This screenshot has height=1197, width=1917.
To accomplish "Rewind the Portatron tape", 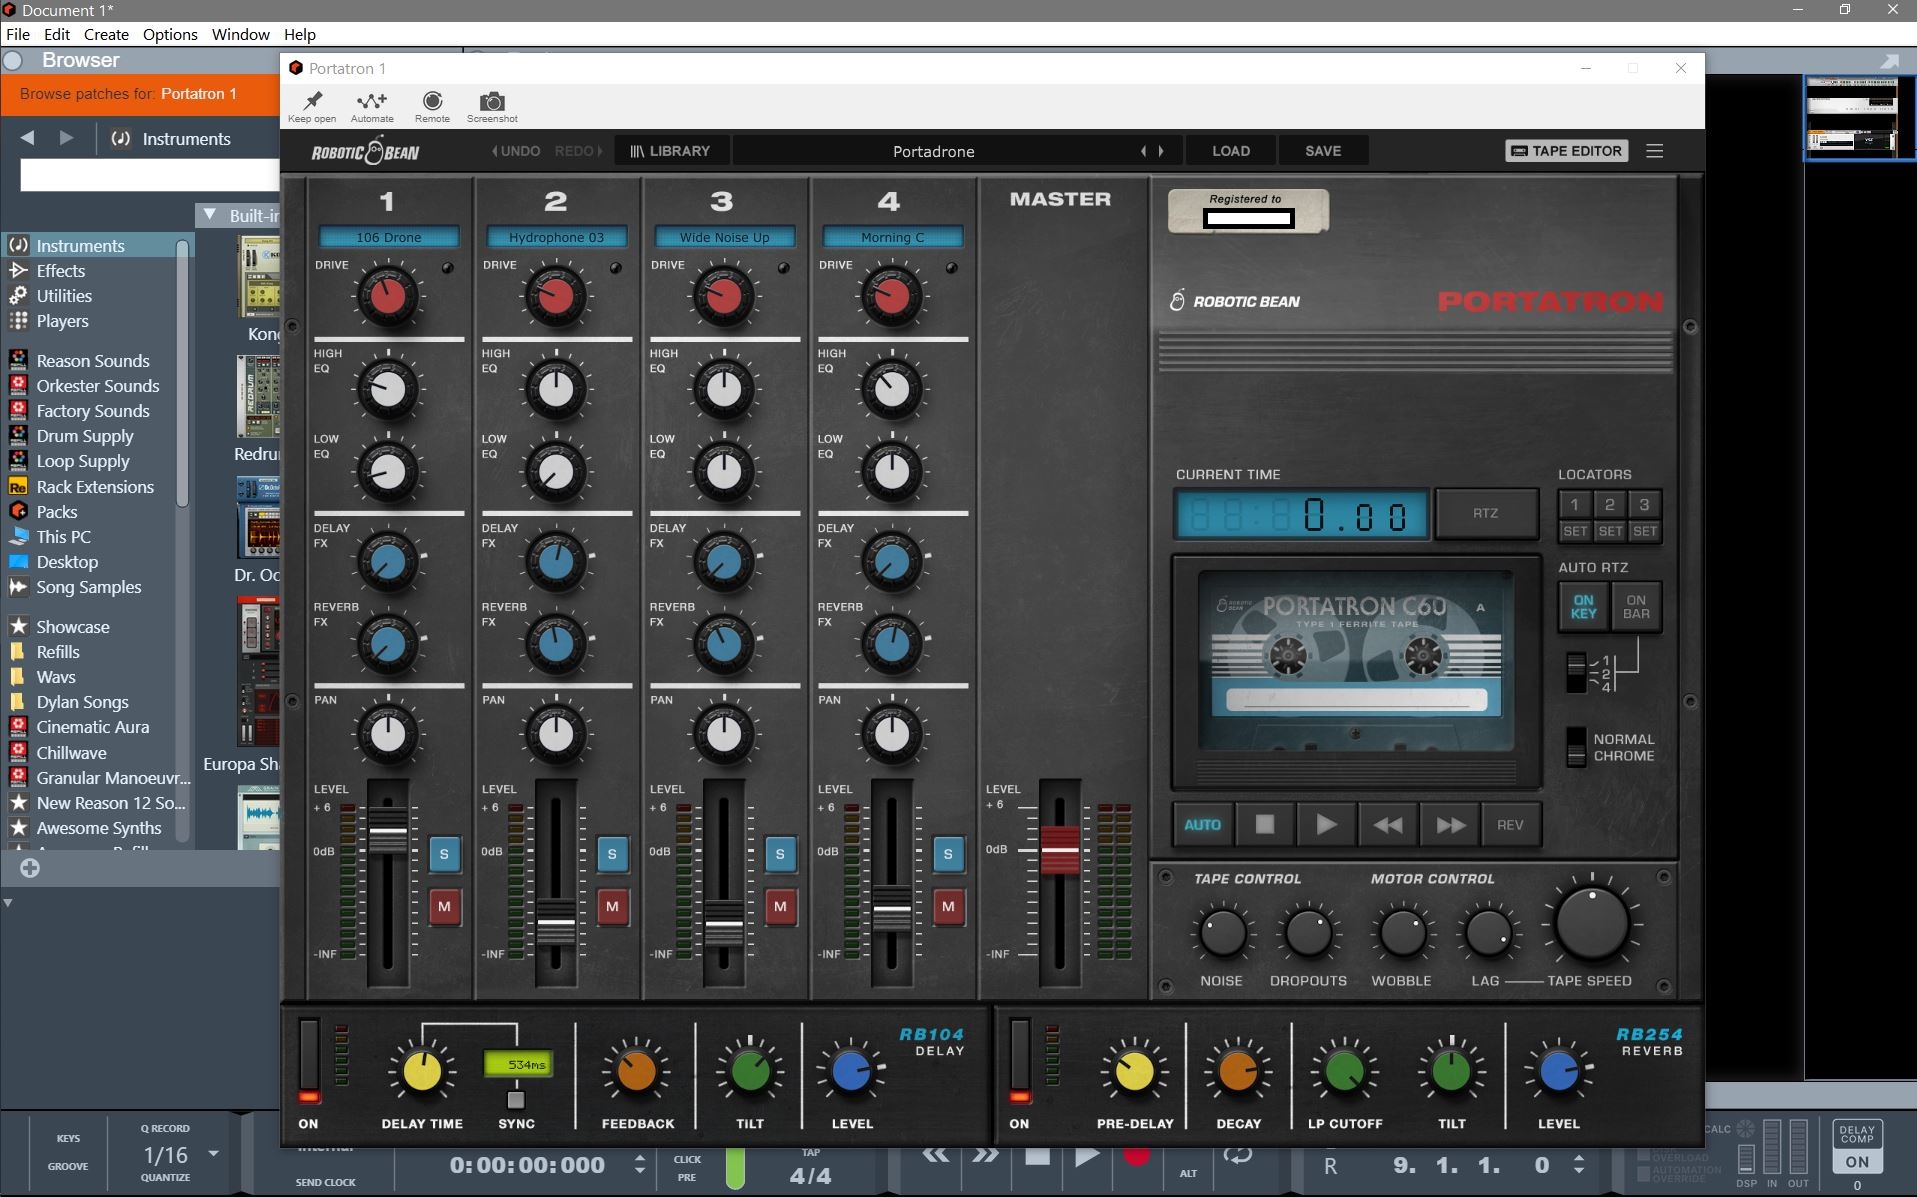I will (1387, 825).
